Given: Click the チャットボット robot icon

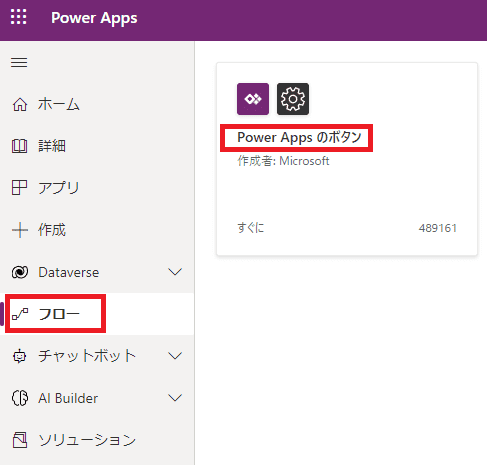Looking at the screenshot, I should [19, 356].
